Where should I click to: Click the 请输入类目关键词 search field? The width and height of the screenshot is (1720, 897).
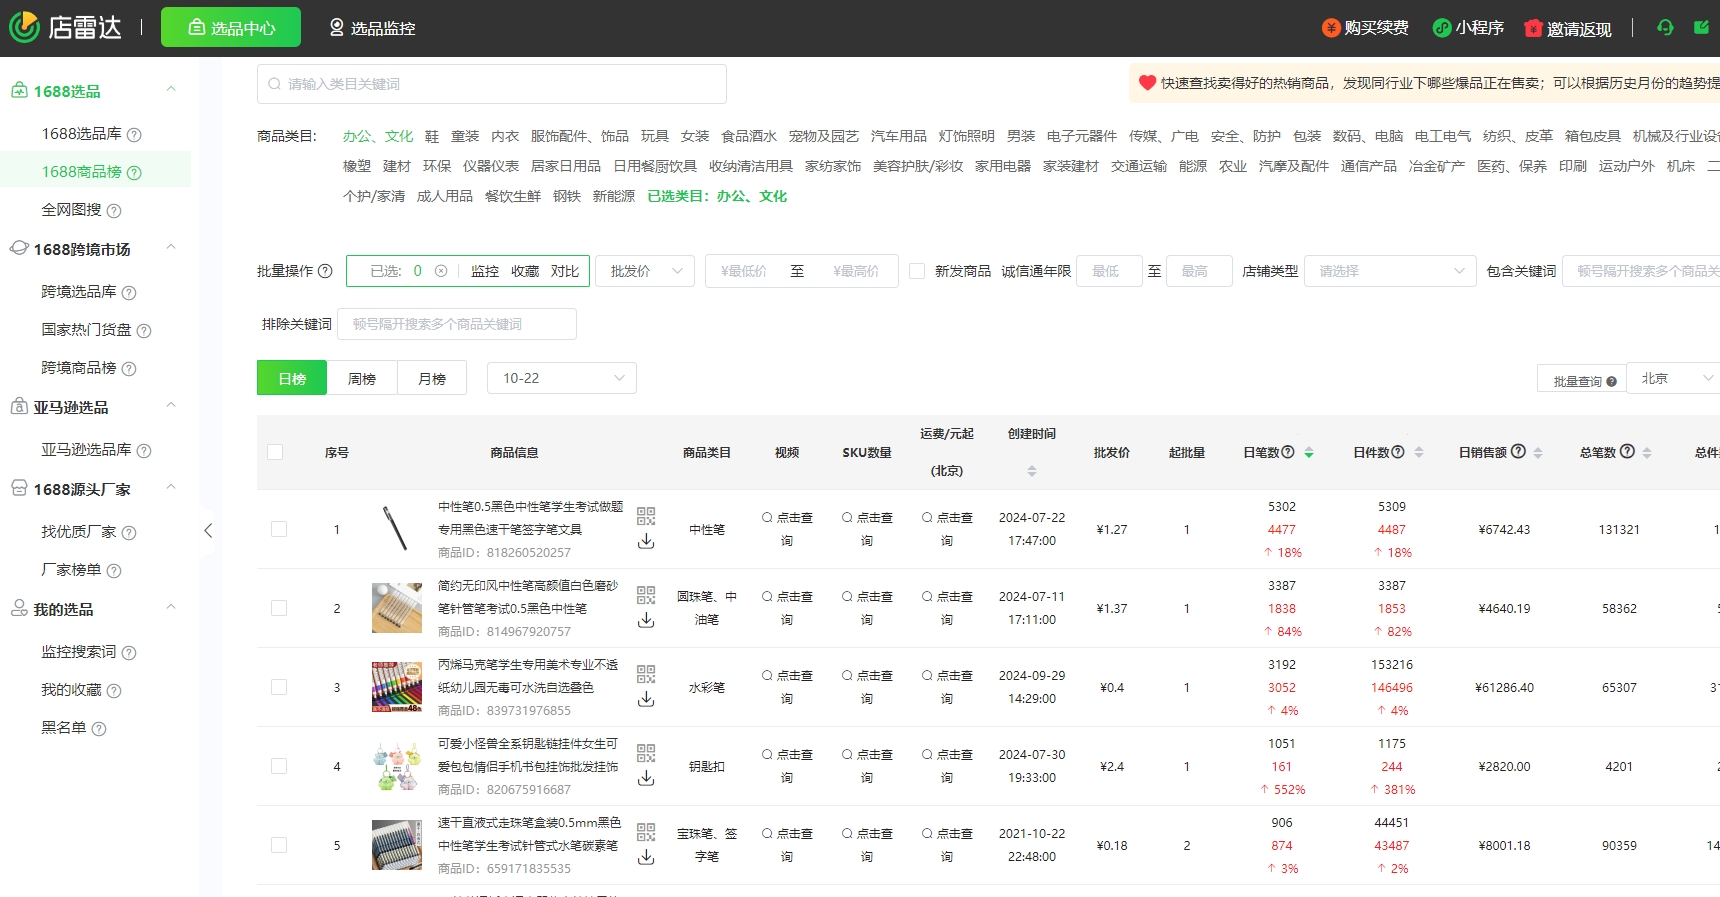492,84
